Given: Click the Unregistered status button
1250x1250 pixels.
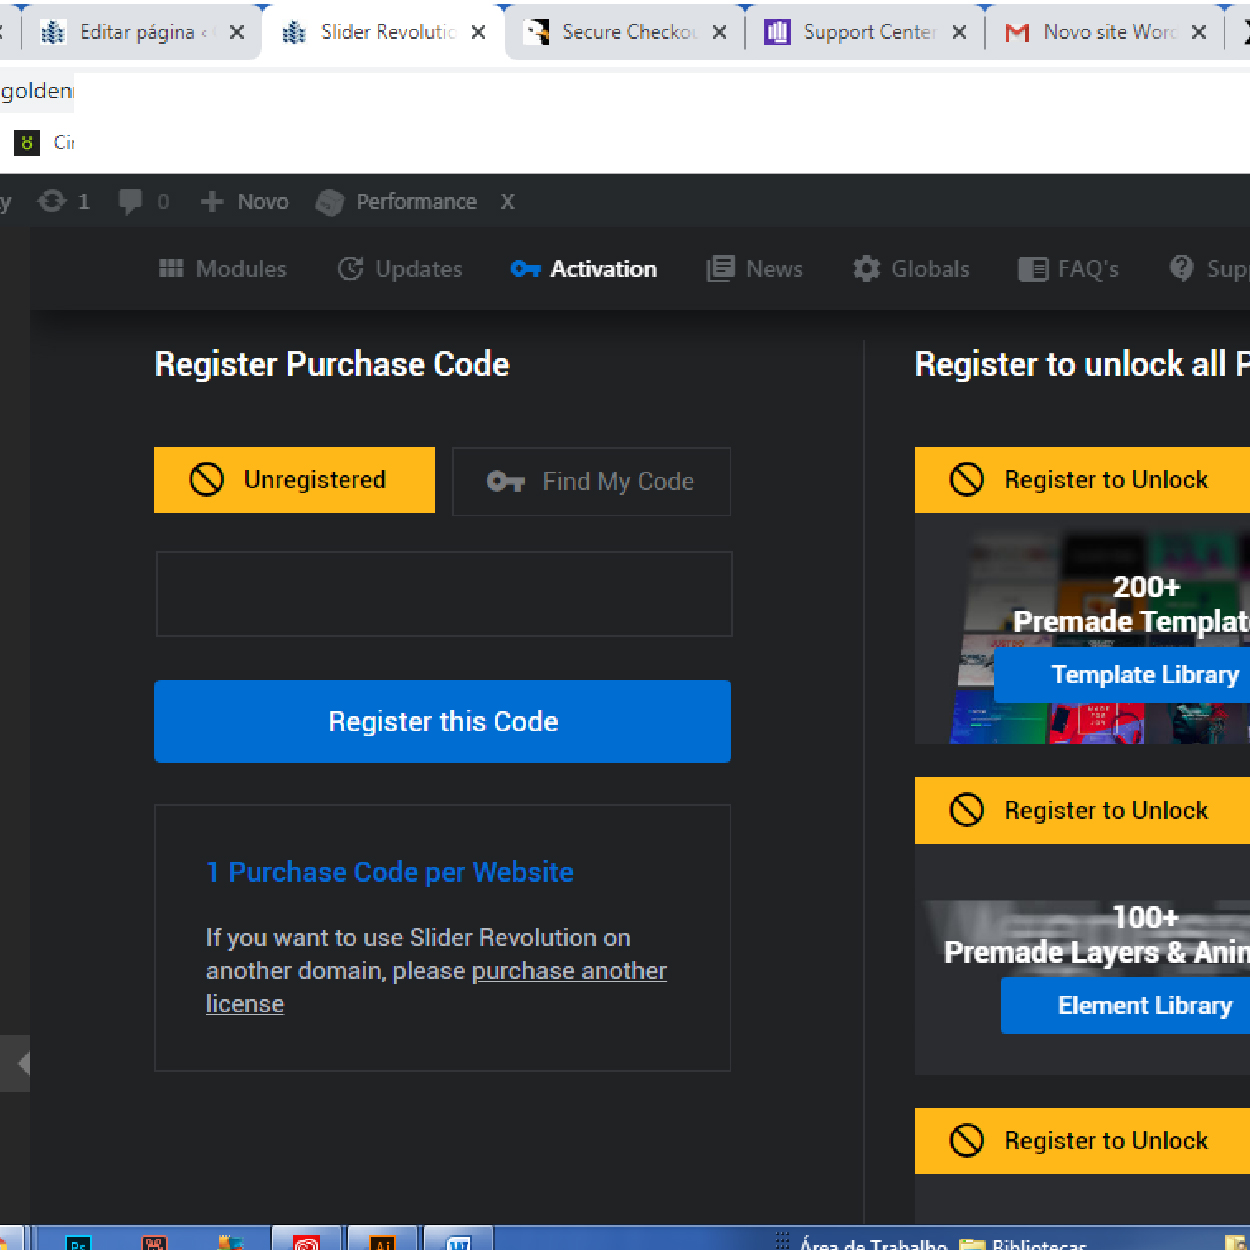Looking at the screenshot, I should coord(294,480).
